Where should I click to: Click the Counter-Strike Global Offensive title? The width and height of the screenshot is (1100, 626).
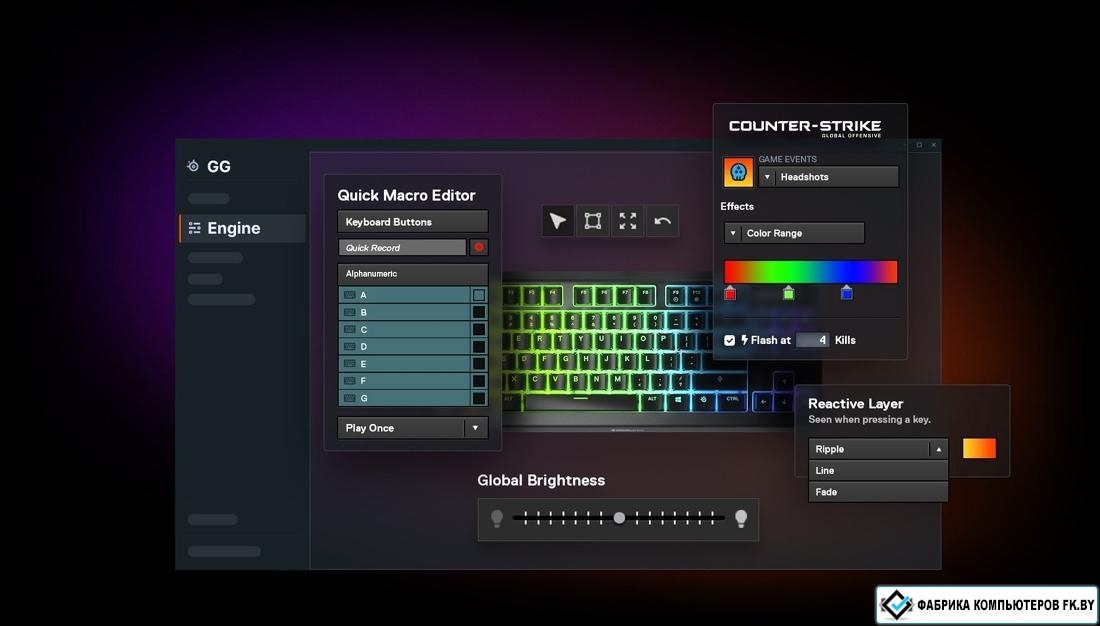coord(805,128)
